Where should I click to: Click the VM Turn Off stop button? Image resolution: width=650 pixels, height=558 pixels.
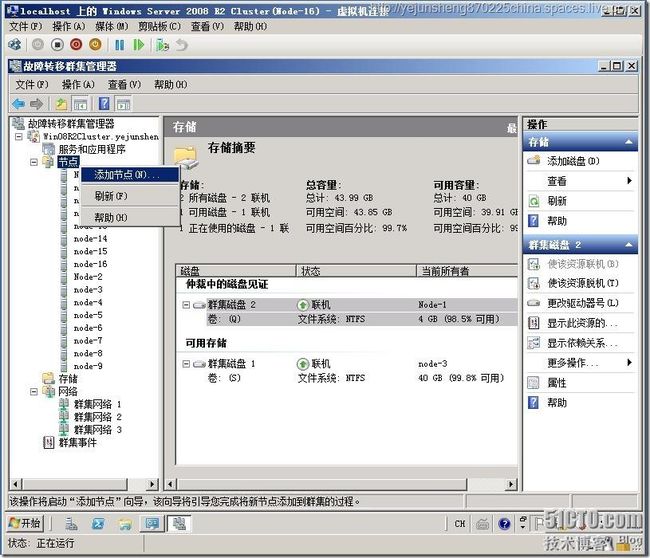coord(57,45)
